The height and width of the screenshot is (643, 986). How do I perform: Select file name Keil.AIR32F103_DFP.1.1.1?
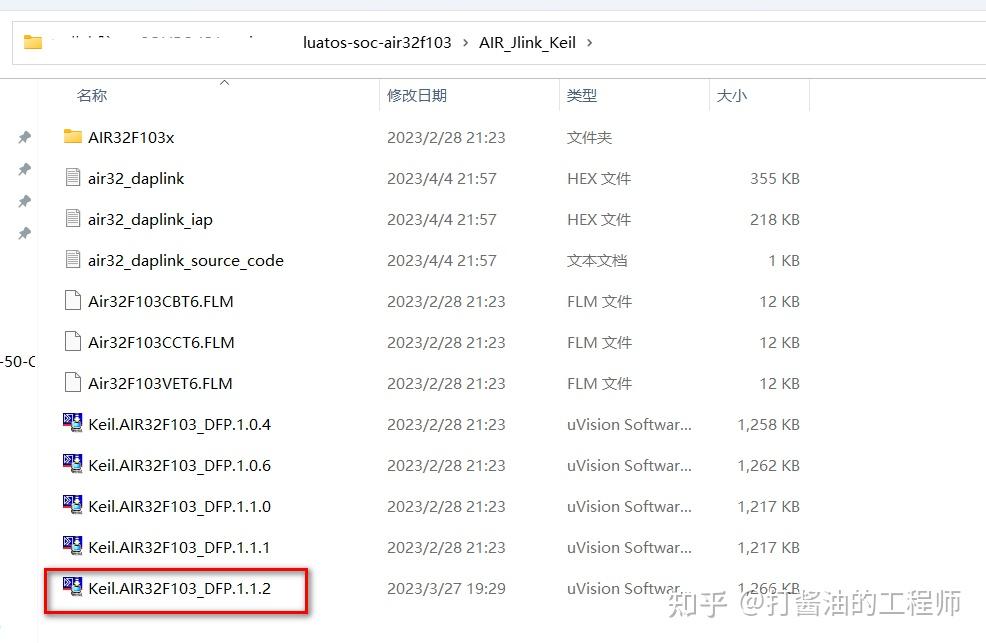coord(179,547)
